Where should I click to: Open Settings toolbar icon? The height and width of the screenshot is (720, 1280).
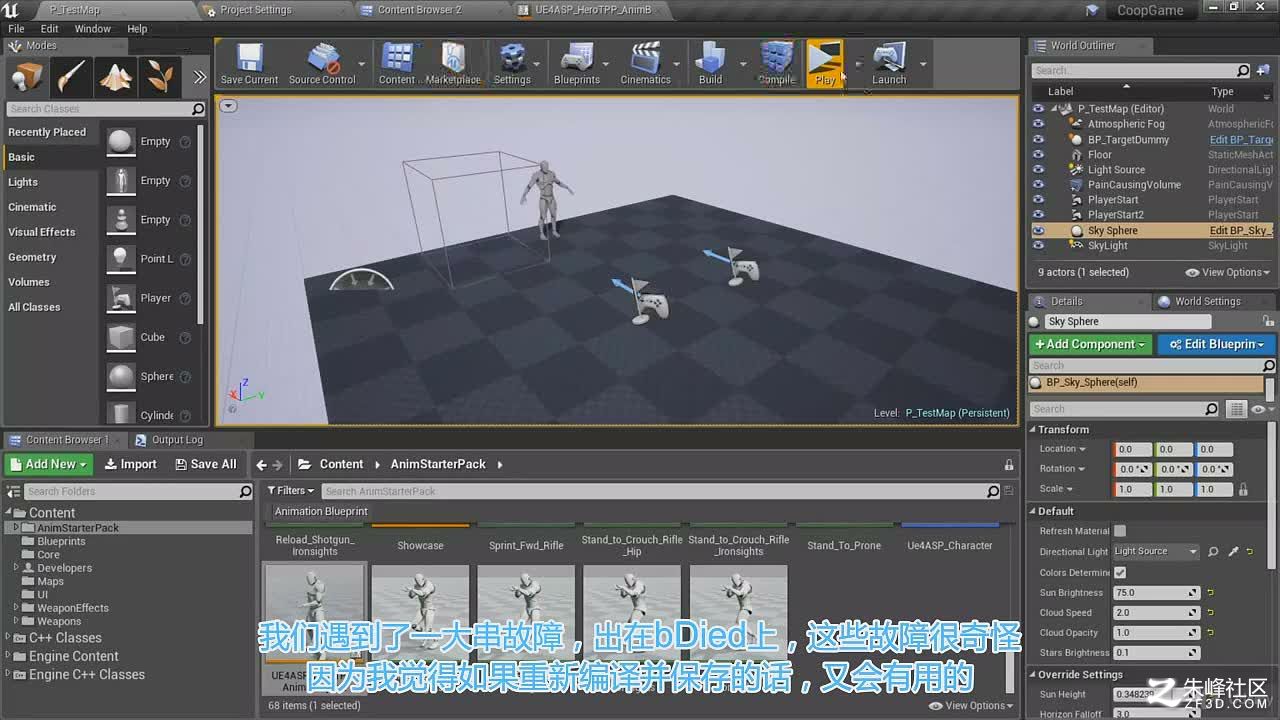512,63
